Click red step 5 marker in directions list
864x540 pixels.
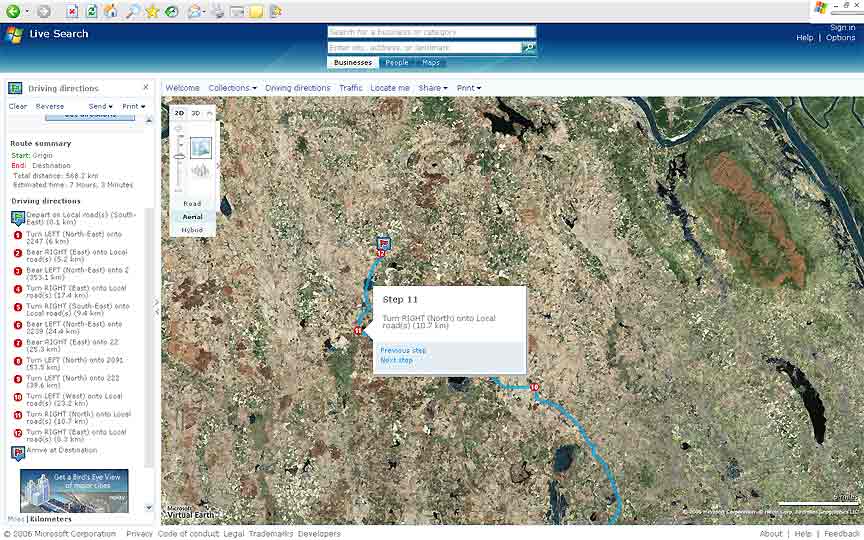tap(18, 307)
